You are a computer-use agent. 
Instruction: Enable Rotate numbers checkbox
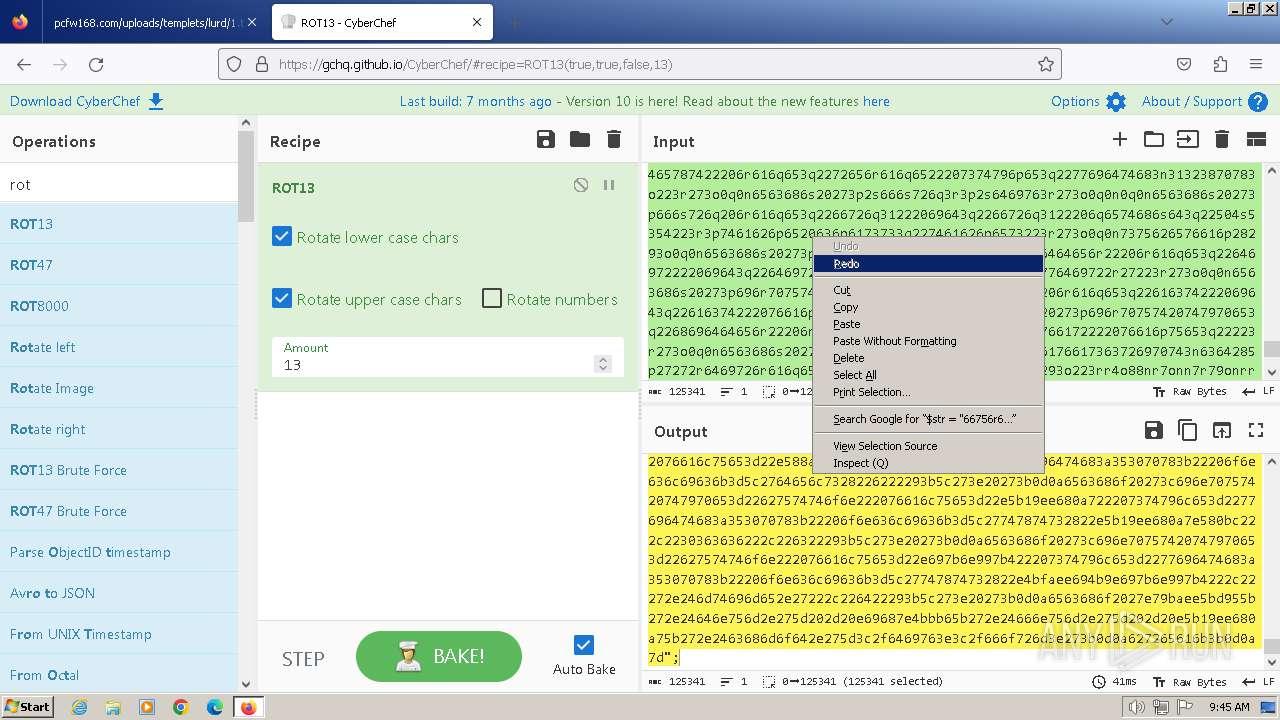[x=492, y=299]
